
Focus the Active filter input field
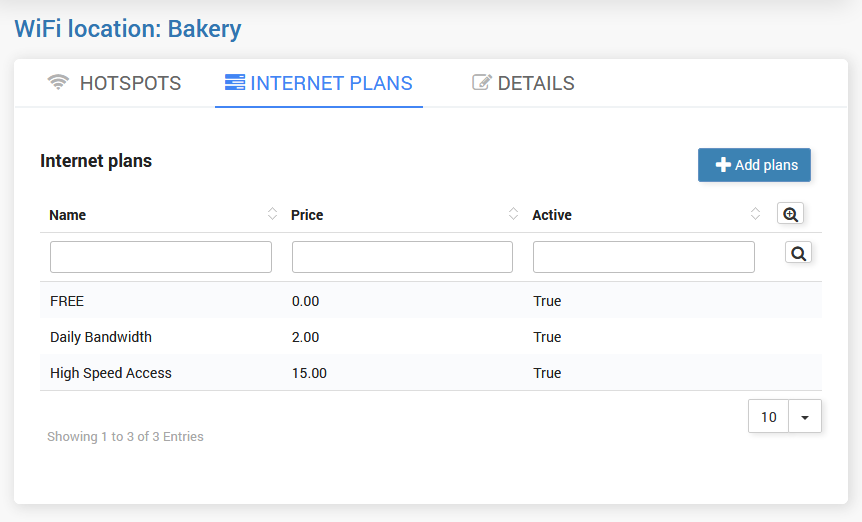[x=644, y=257]
